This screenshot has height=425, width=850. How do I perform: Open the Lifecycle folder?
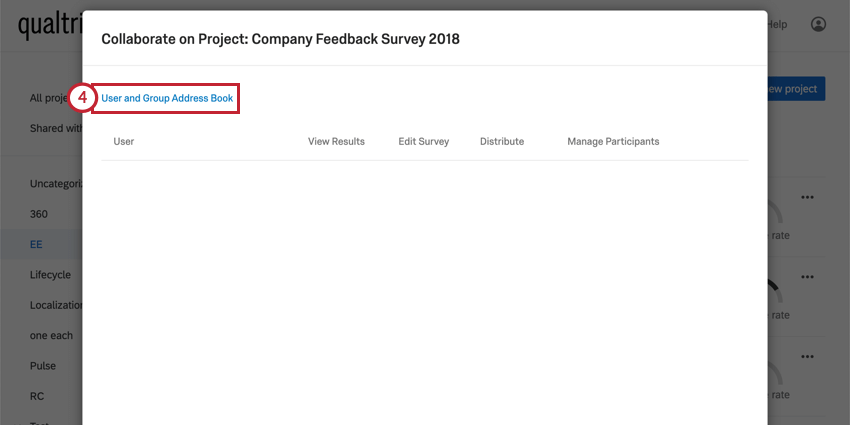pyautogui.click(x=50, y=274)
